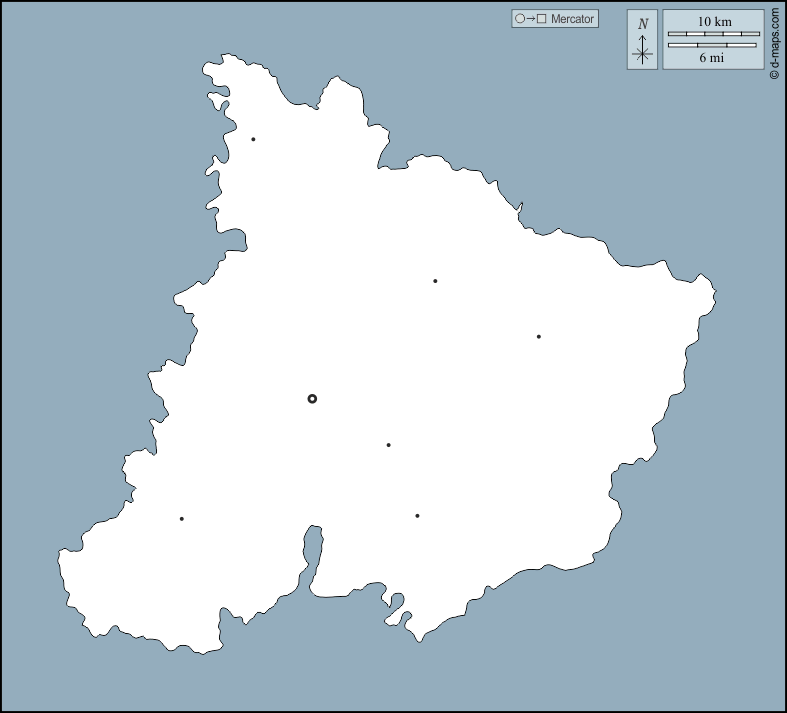Click the circle symbol in Mercator legend
Screen dimensions: 787x713
coord(519,19)
